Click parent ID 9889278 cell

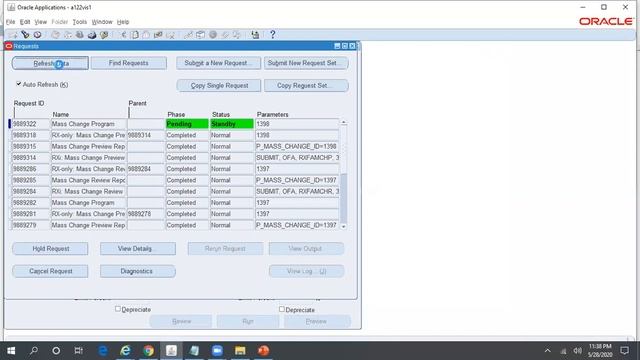[x=146, y=214]
